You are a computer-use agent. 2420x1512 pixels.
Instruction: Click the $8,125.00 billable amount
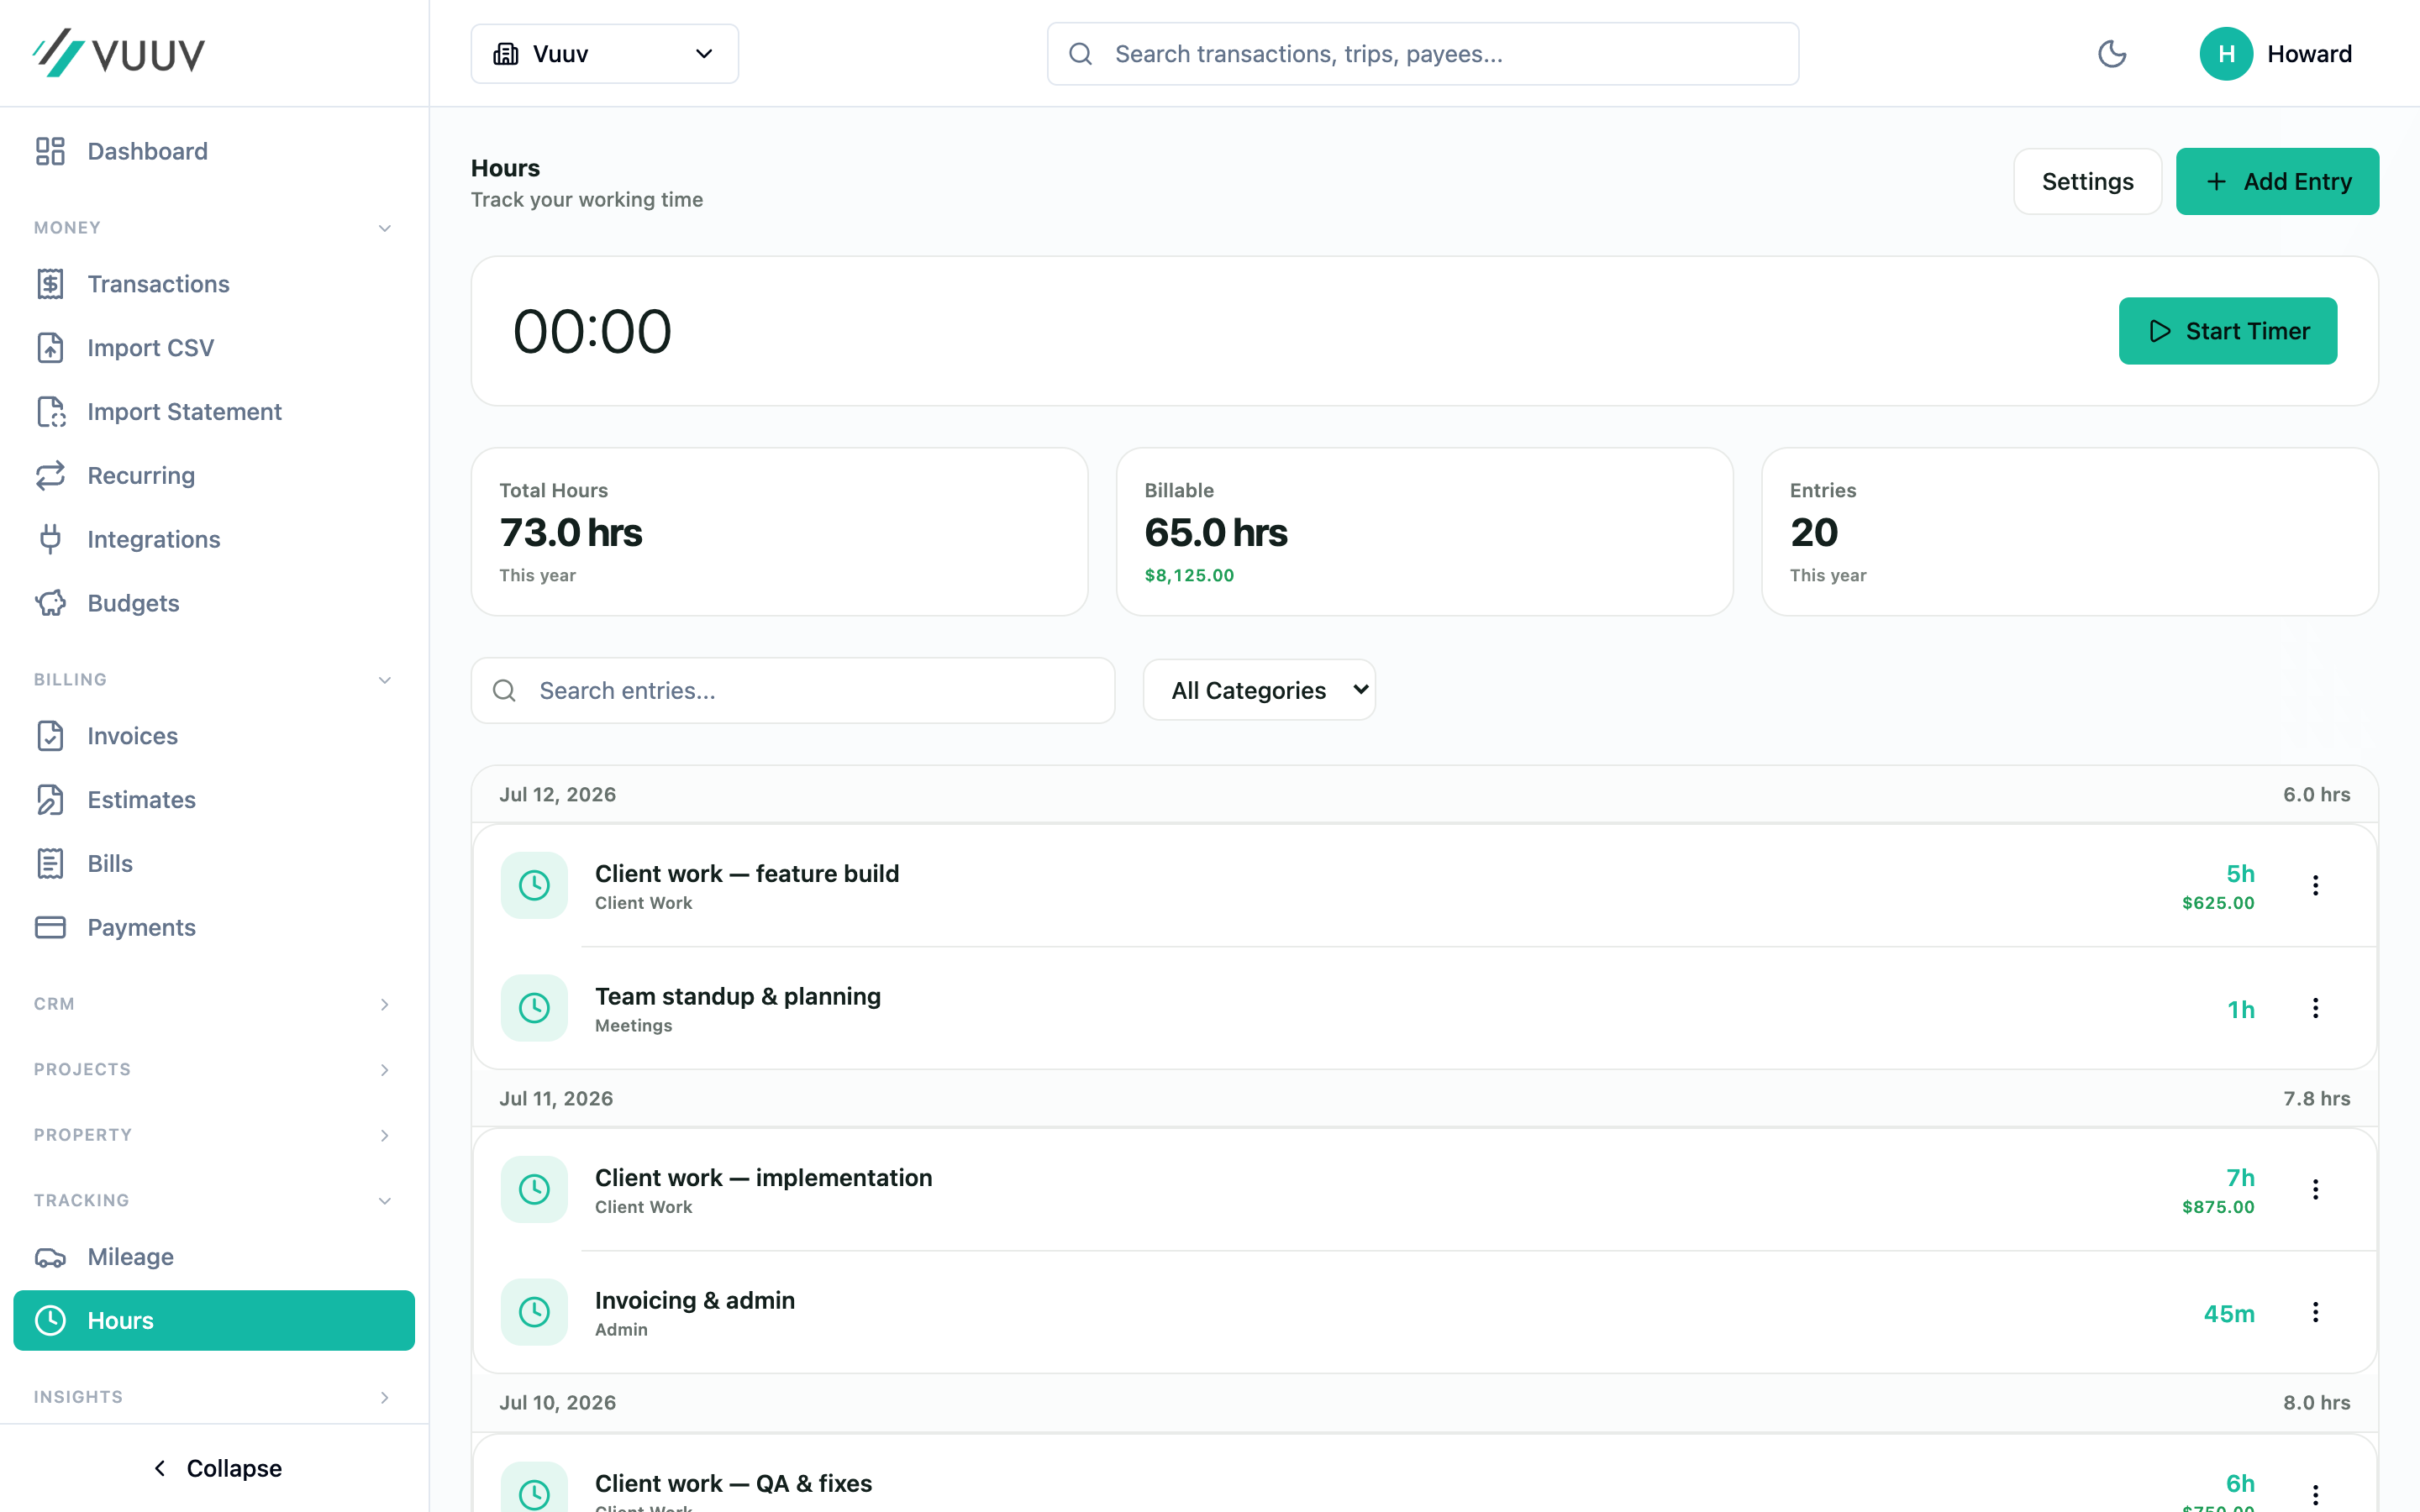click(x=1189, y=575)
